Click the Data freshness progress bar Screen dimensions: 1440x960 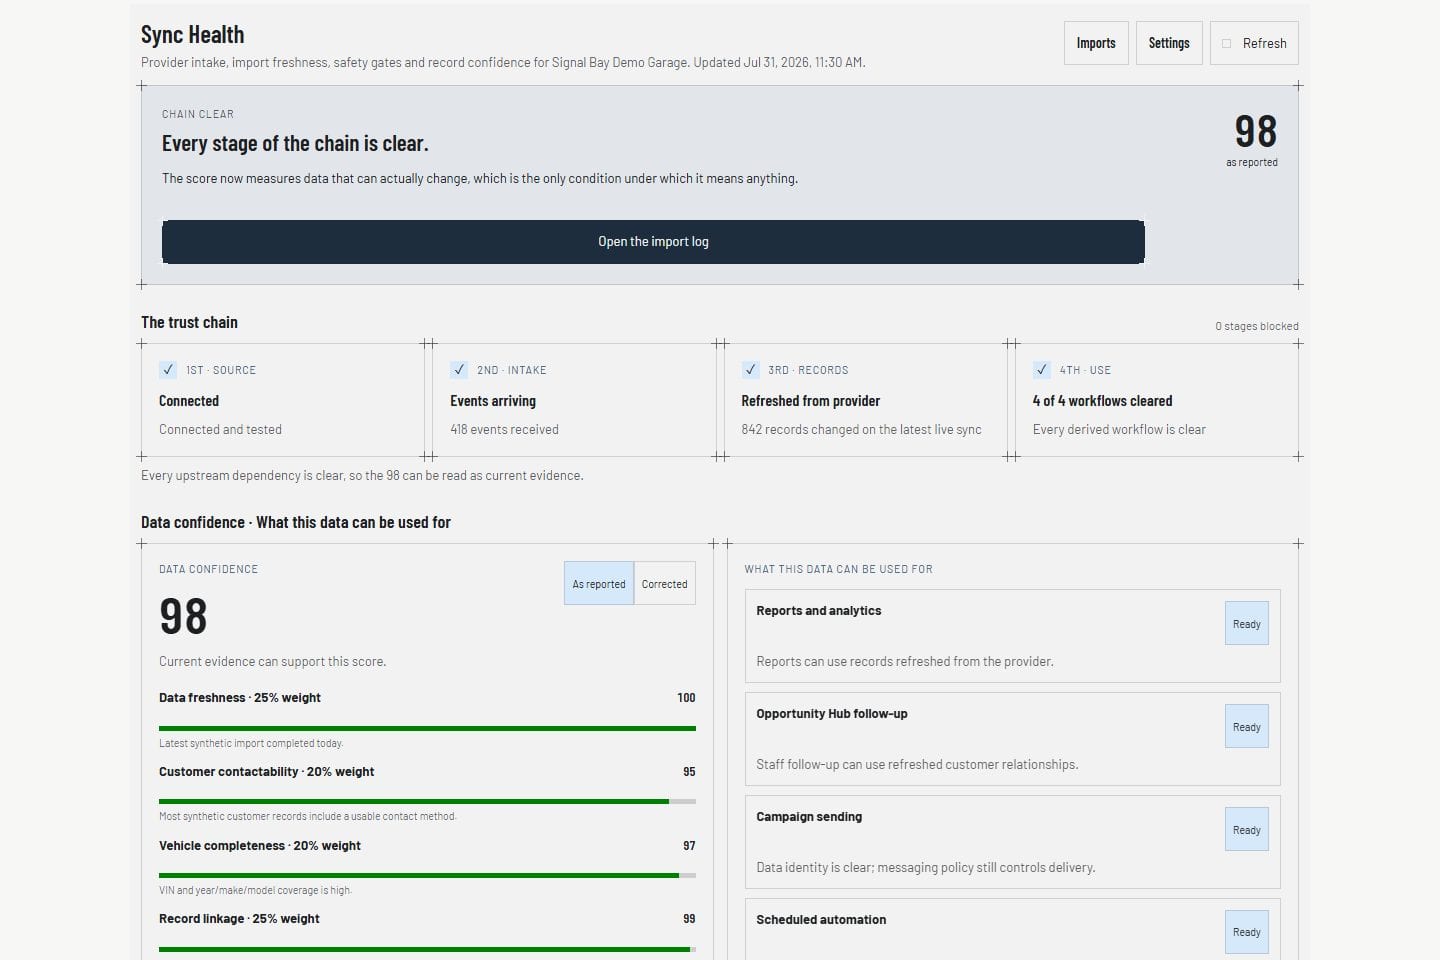click(427, 728)
